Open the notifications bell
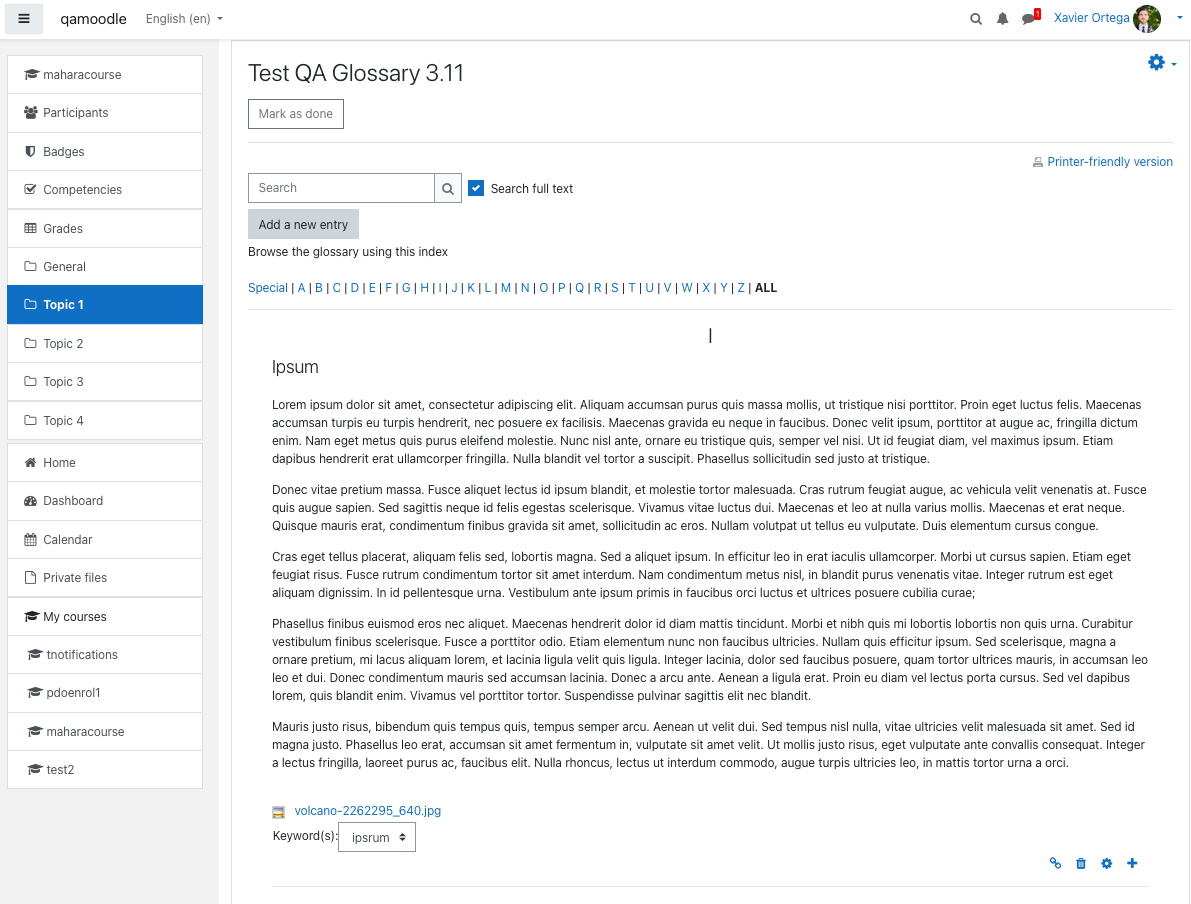This screenshot has width=1191, height=904. tap(1003, 19)
